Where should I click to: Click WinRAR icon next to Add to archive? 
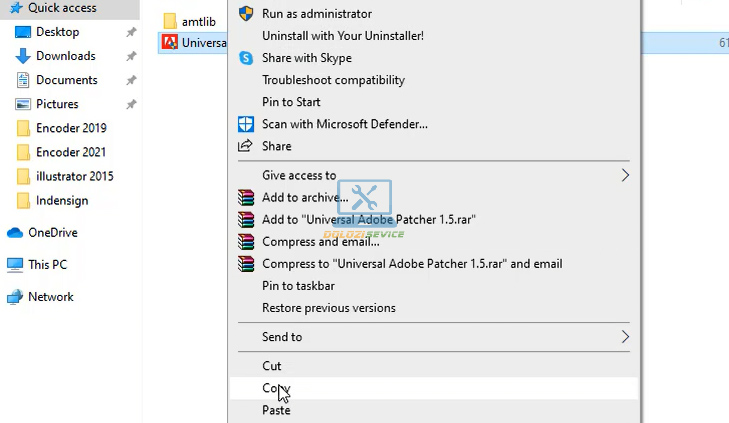tap(246, 198)
